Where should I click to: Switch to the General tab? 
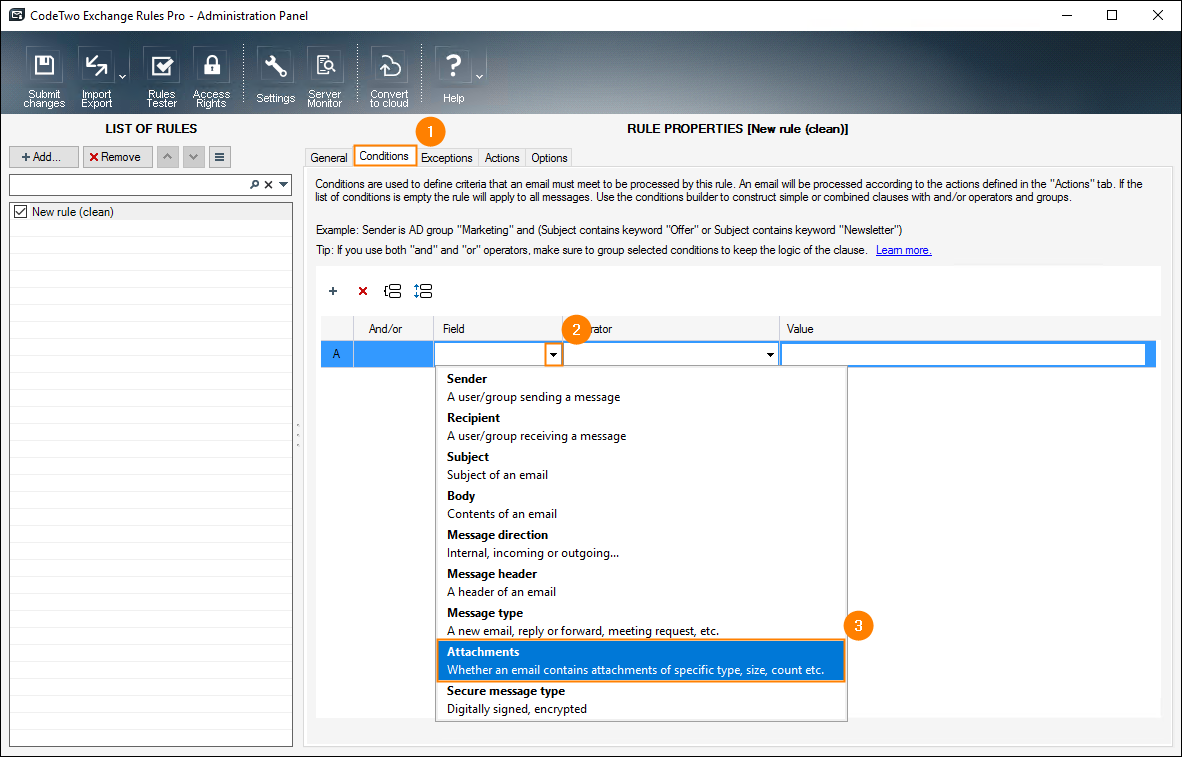pyautogui.click(x=329, y=158)
